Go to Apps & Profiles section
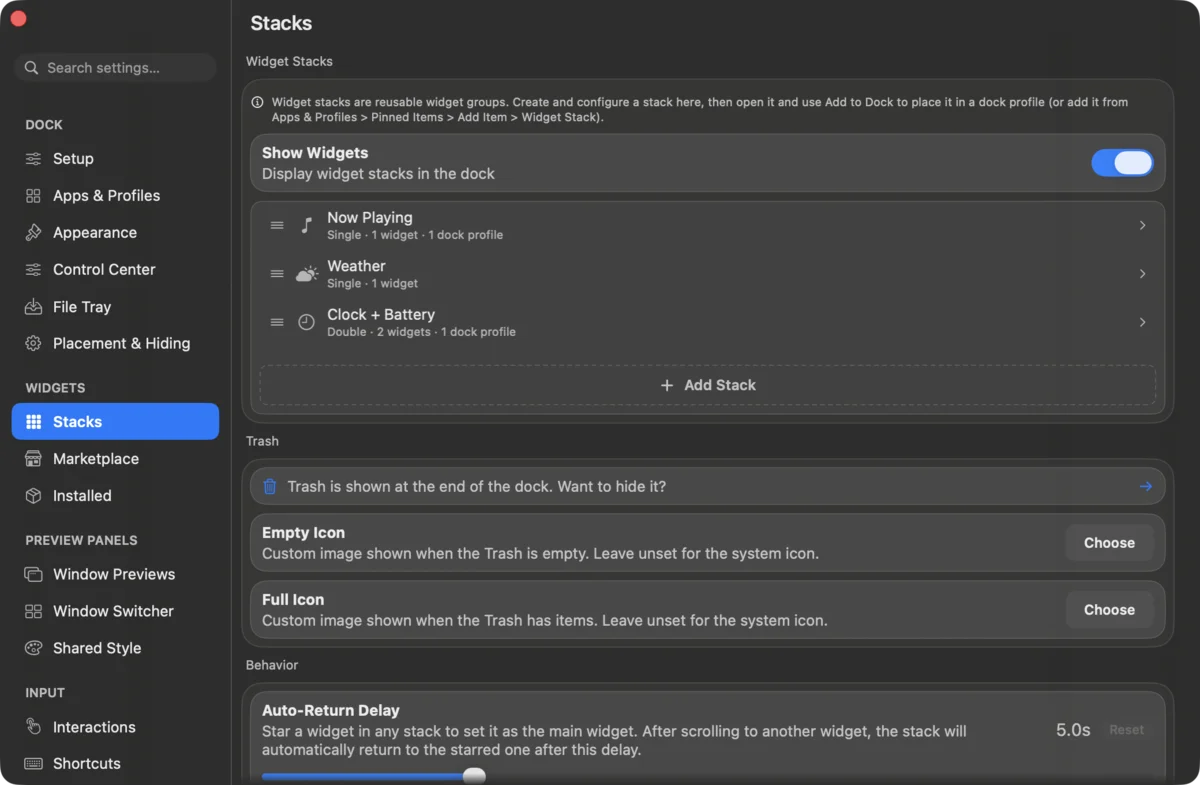The height and width of the screenshot is (785, 1200). [115, 196]
